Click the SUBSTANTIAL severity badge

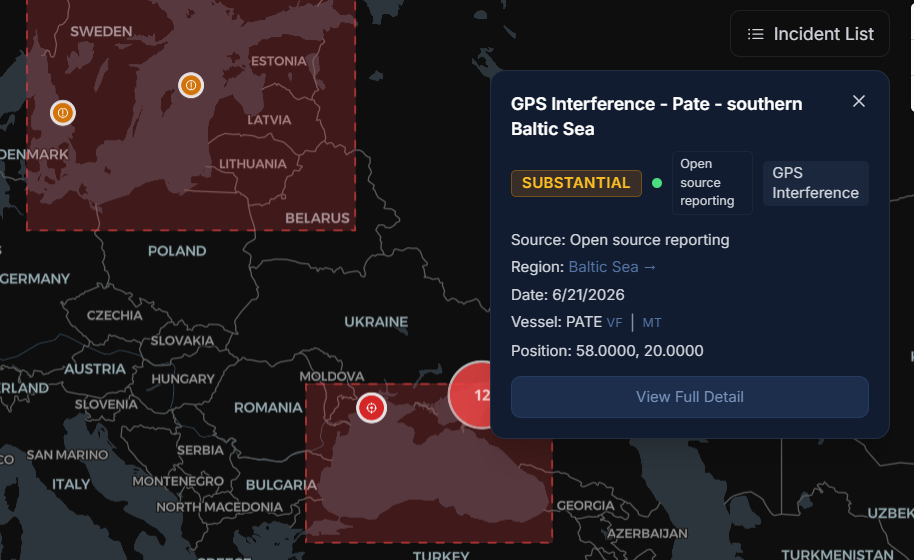576,183
